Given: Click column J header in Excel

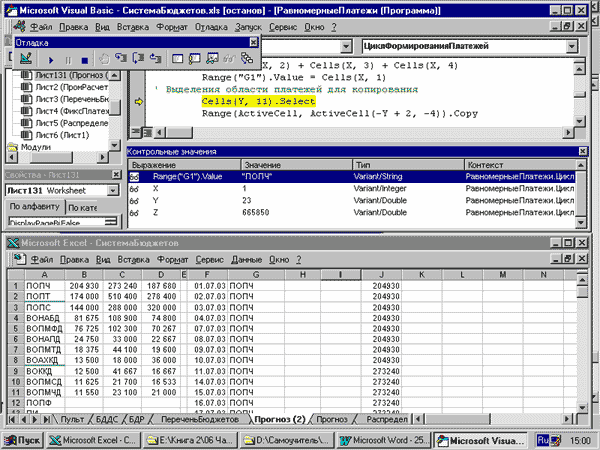Looking at the screenshot, I should [382, 274].
